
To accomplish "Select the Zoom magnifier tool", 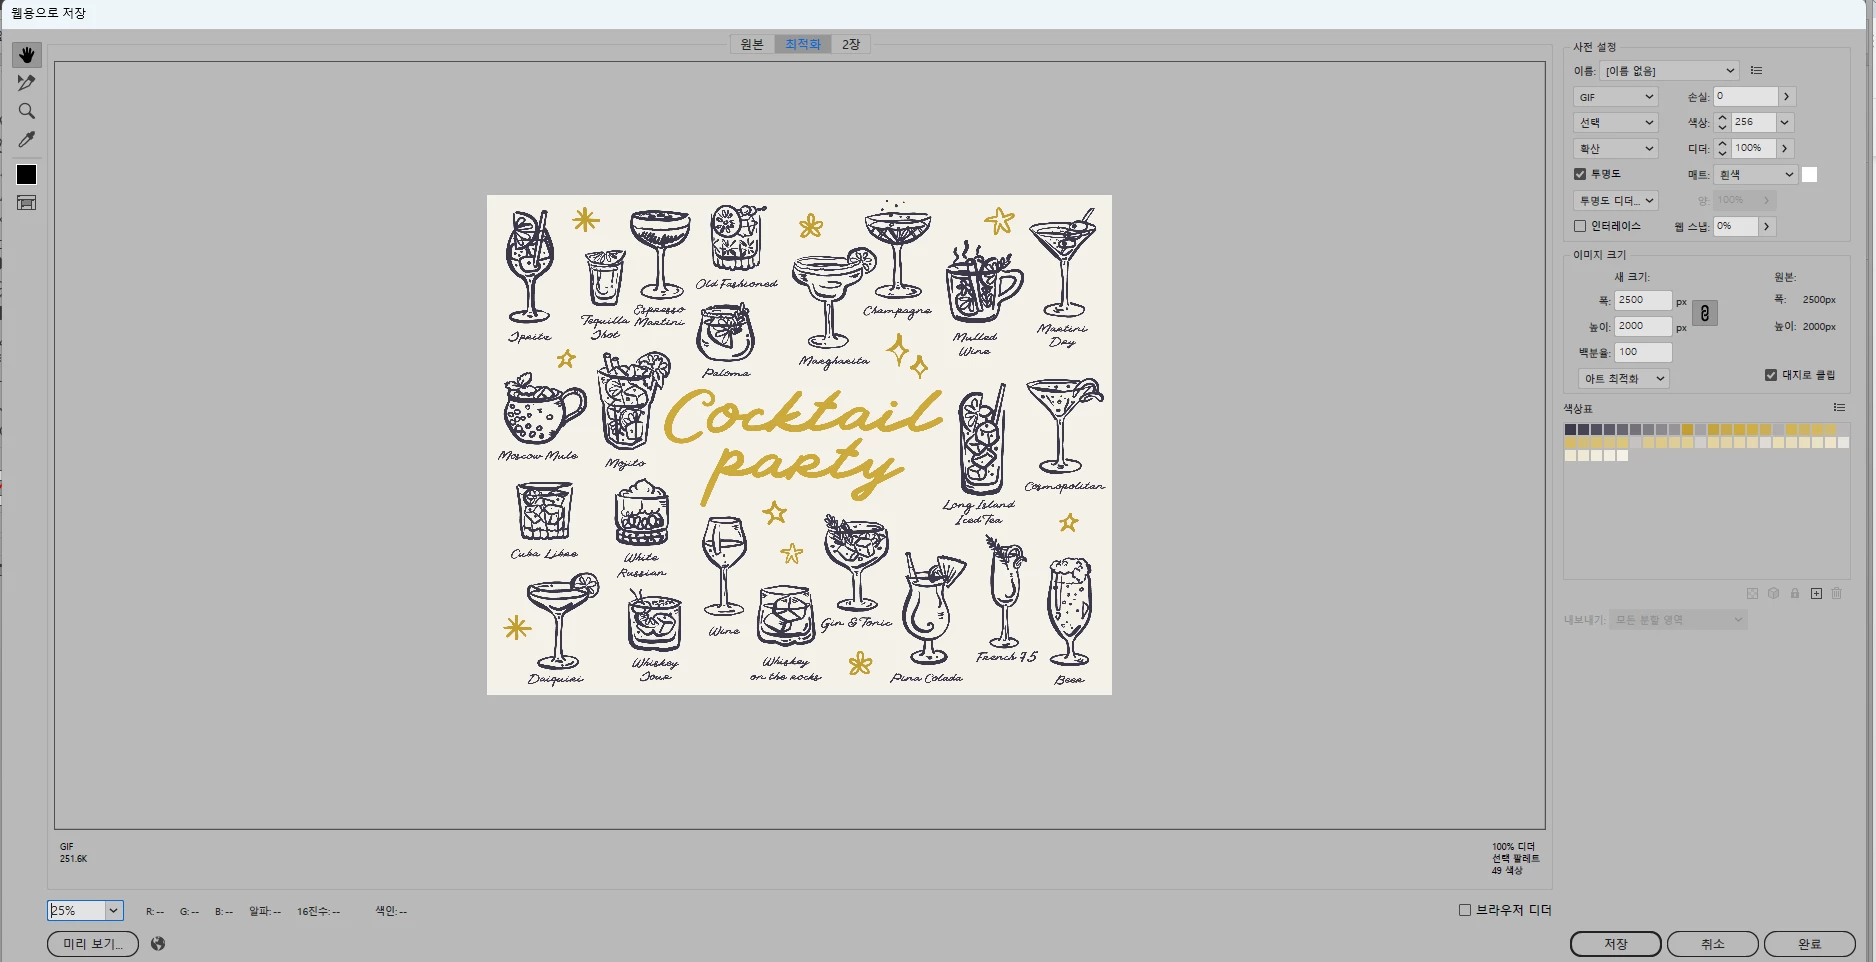I will coord(27,111).
